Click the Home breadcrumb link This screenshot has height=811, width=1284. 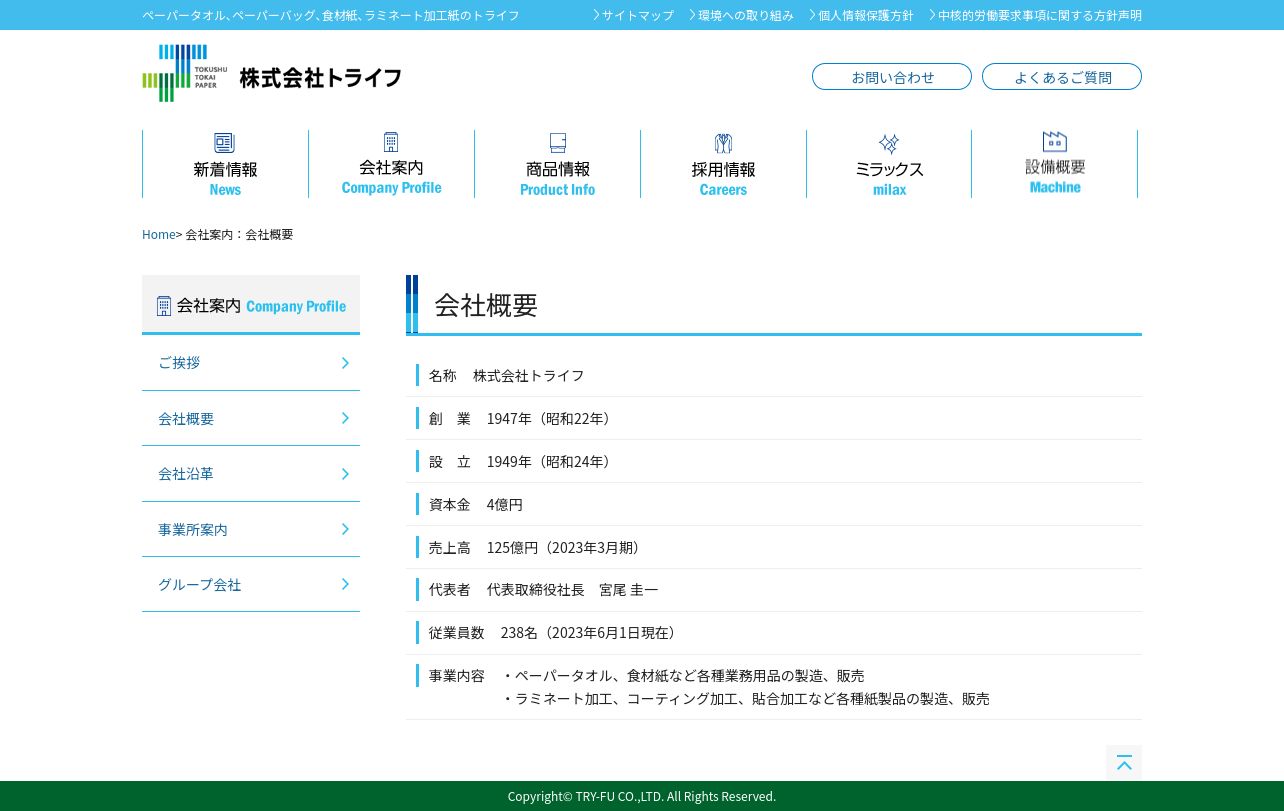pos(159,234)
